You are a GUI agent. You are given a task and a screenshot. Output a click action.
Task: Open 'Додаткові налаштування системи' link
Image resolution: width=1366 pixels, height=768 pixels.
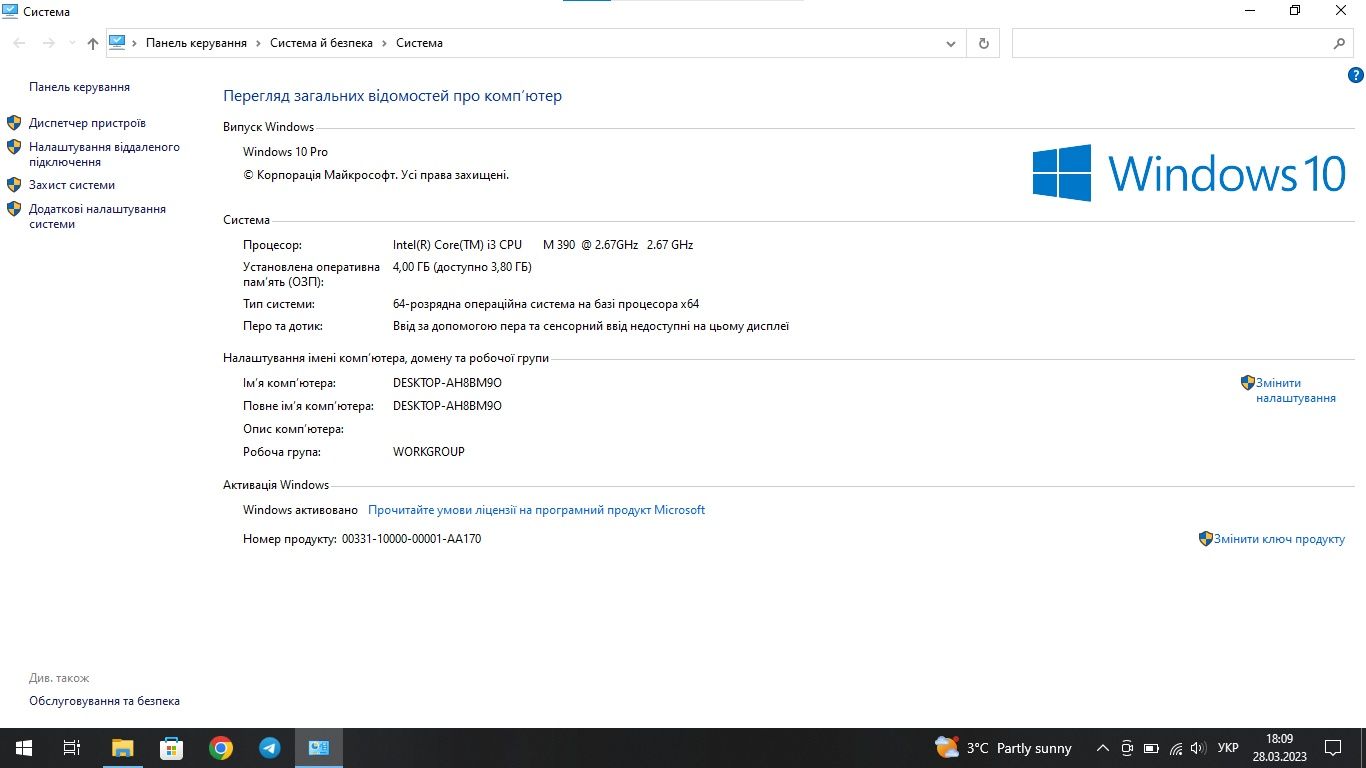(97, 216)
